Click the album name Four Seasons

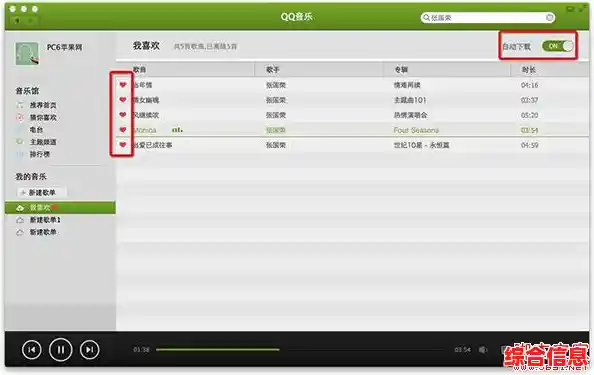pos(416,130)
